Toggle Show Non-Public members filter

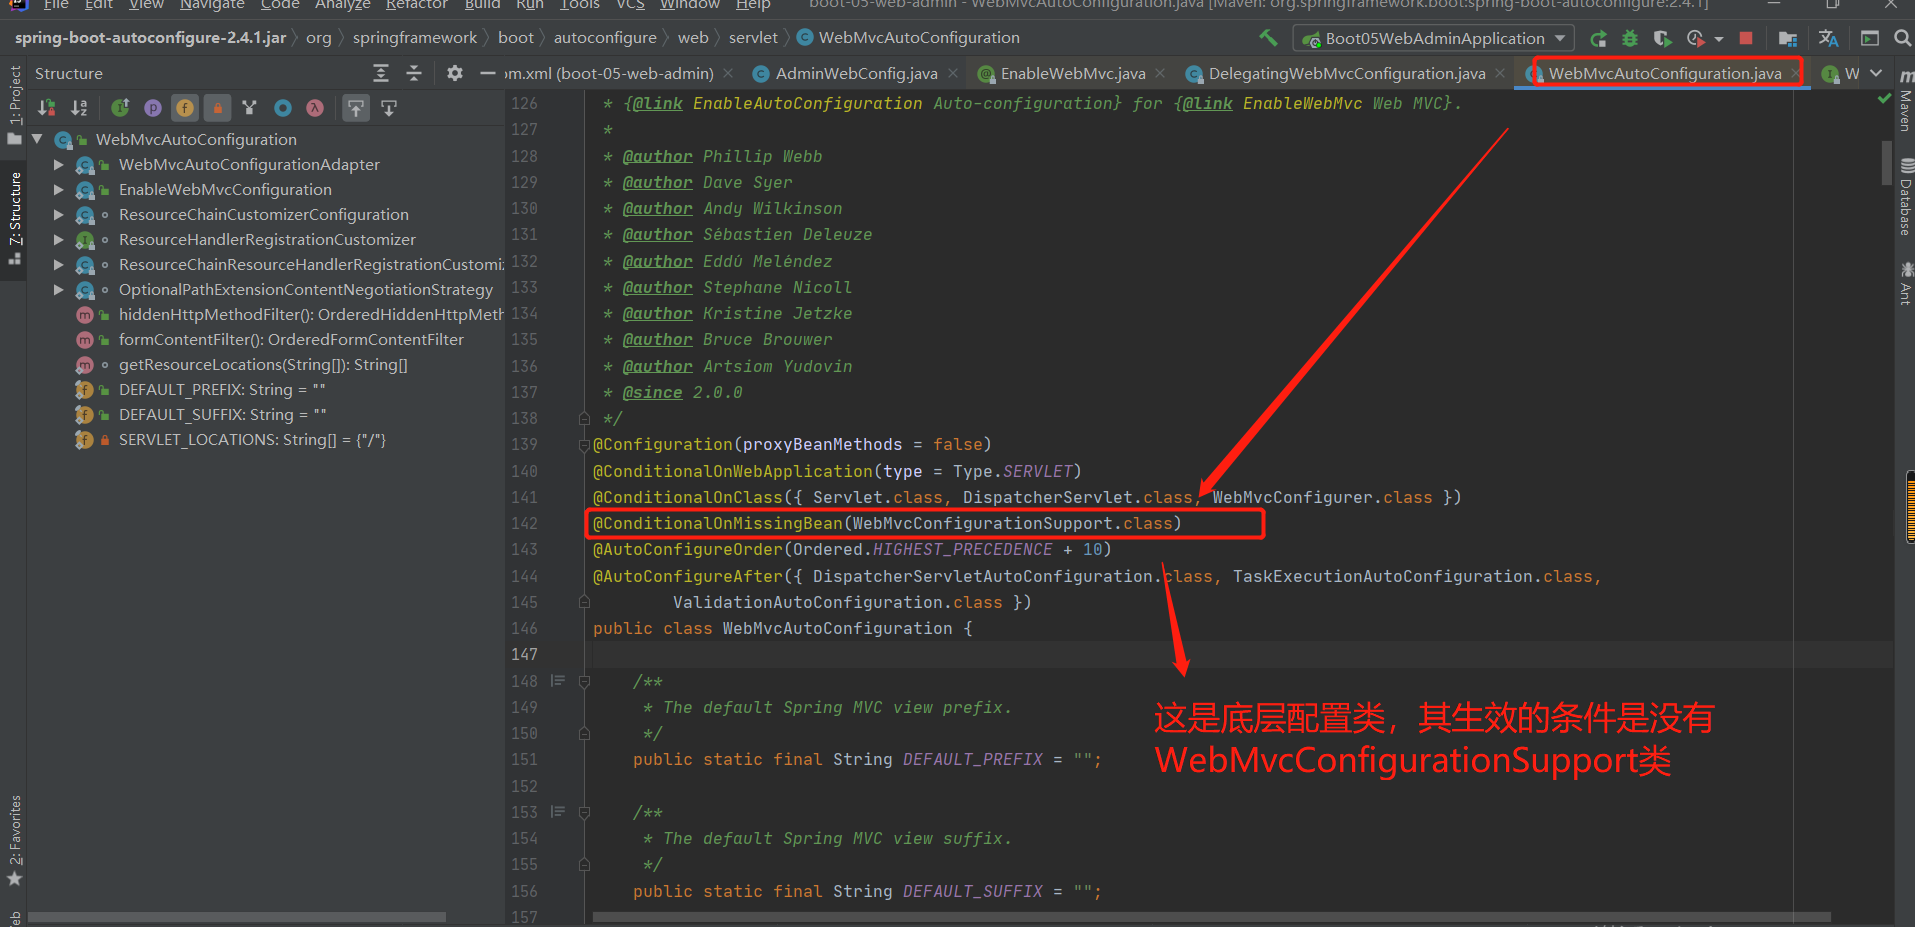(217, 108)
